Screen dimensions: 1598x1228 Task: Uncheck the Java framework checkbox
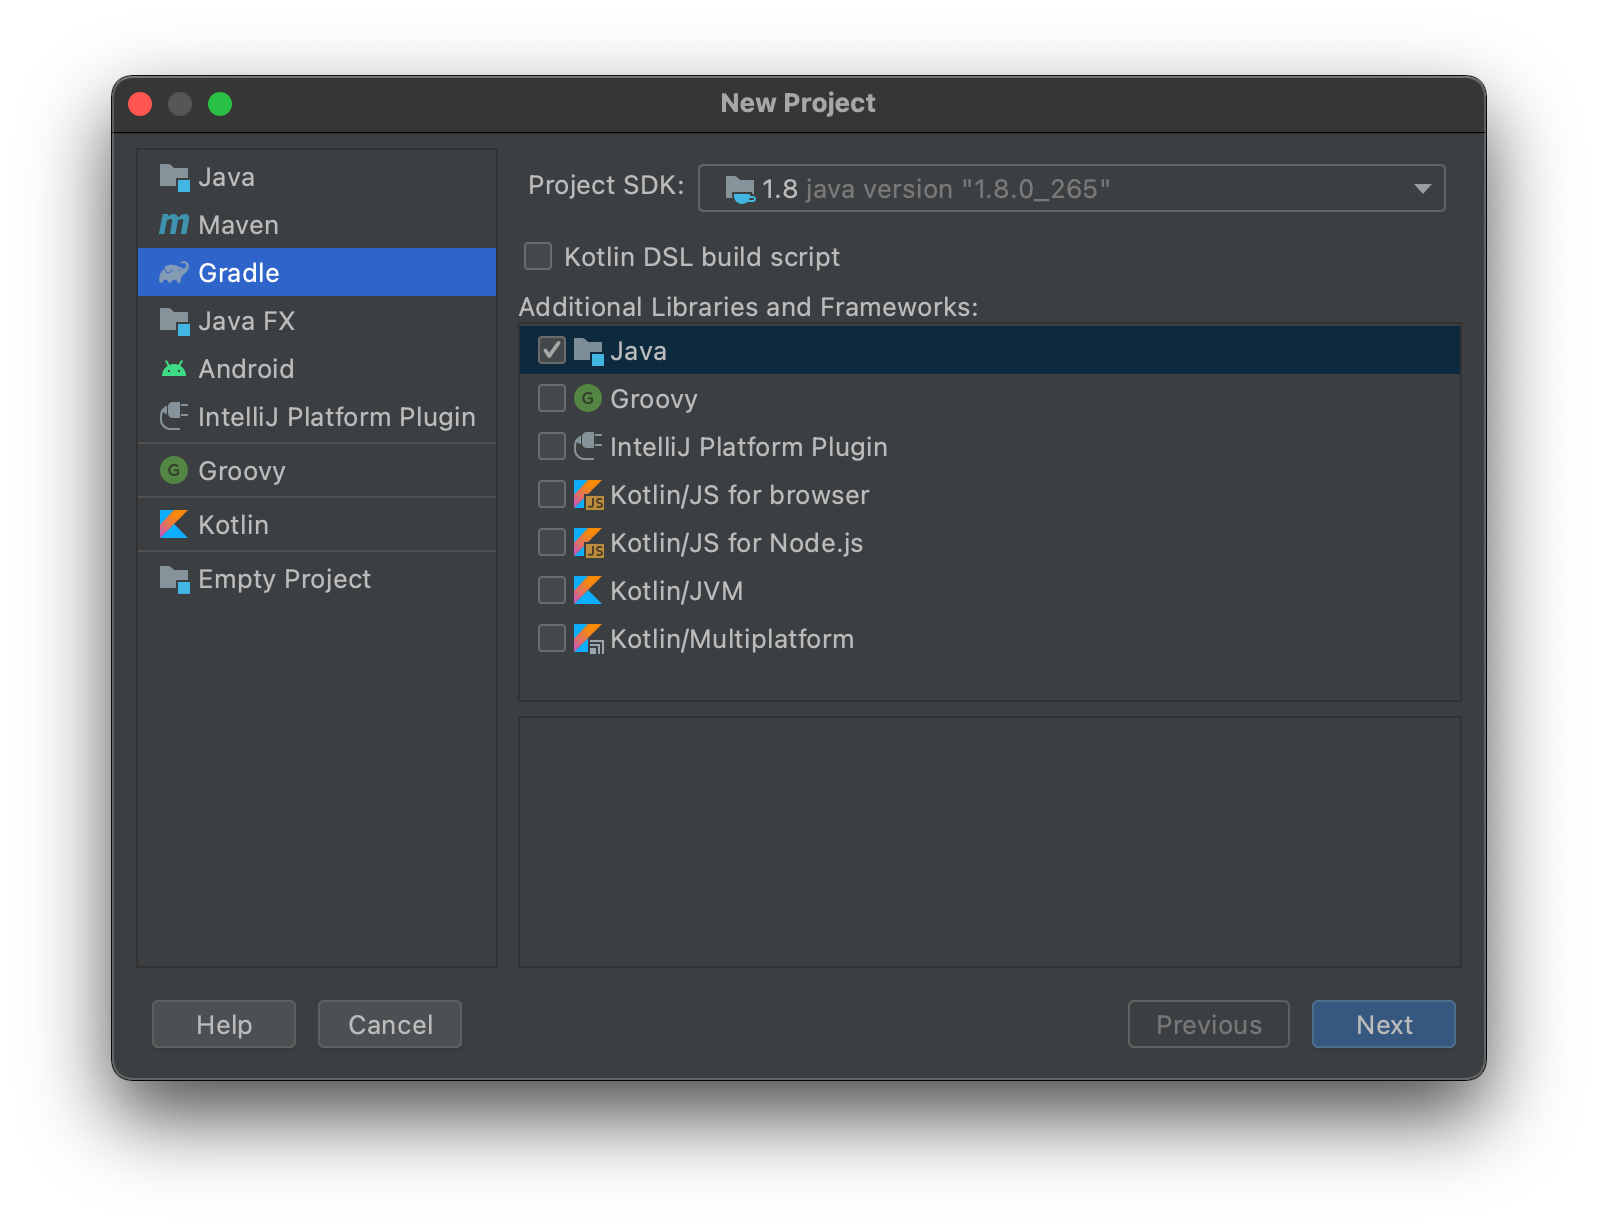point(552,351)
